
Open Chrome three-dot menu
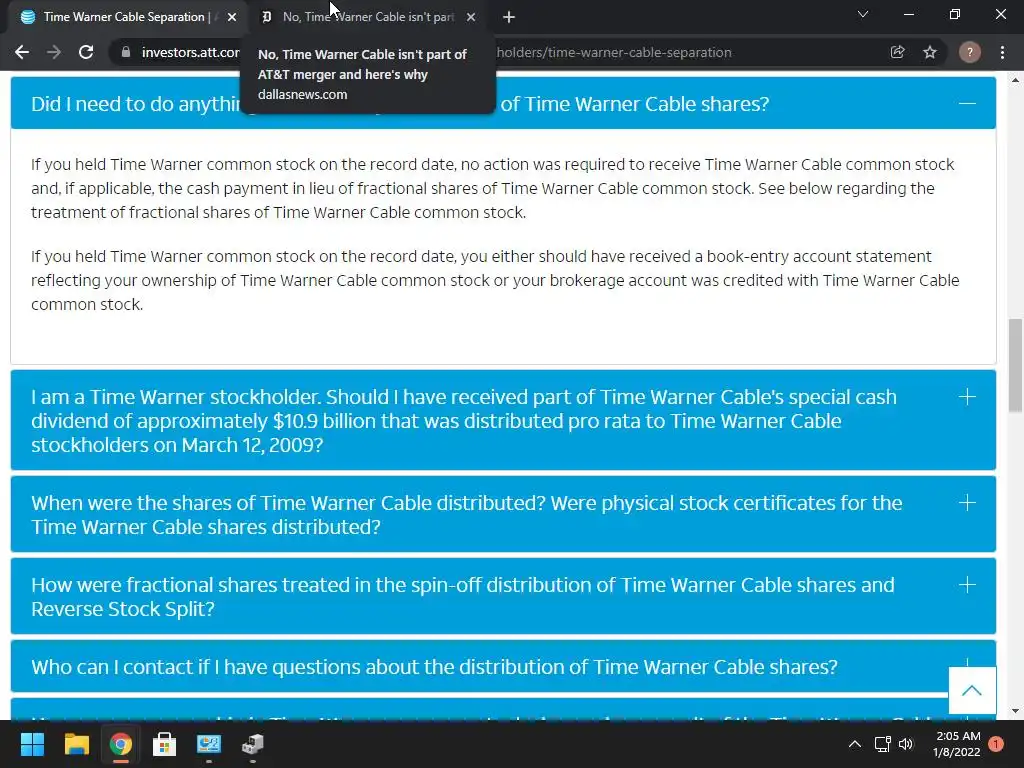pos(1002,52)
